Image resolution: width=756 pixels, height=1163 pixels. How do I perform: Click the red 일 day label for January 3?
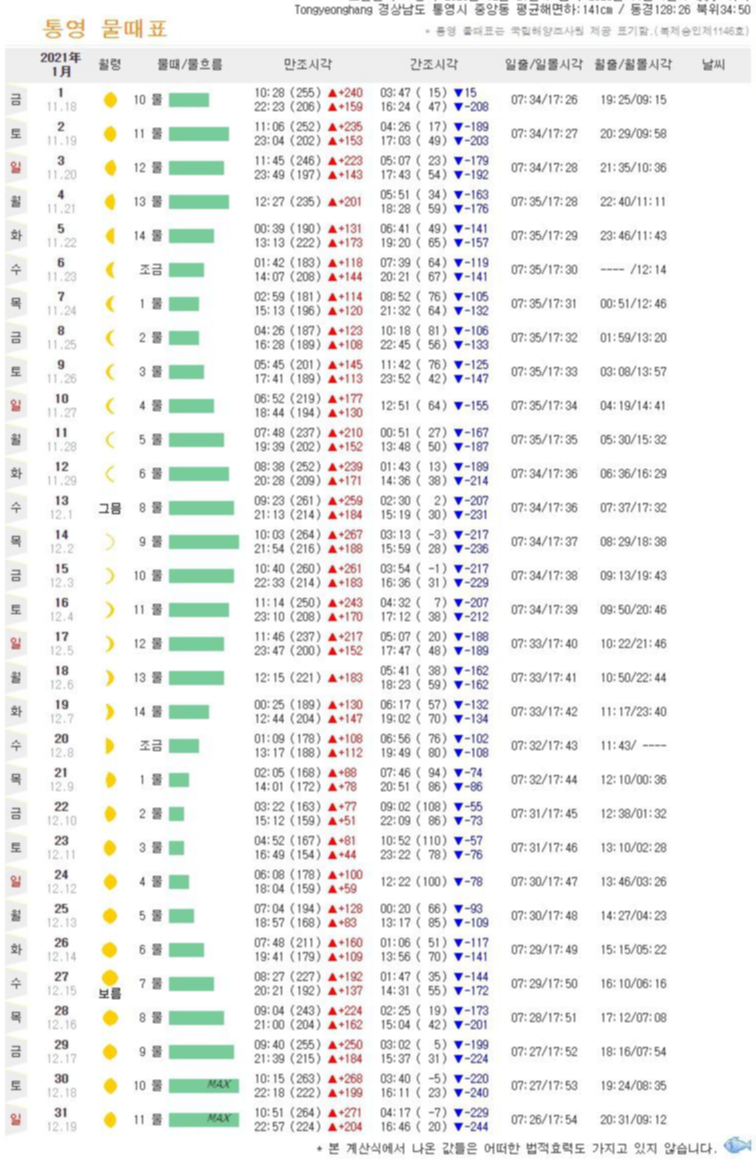click(16, 168)
